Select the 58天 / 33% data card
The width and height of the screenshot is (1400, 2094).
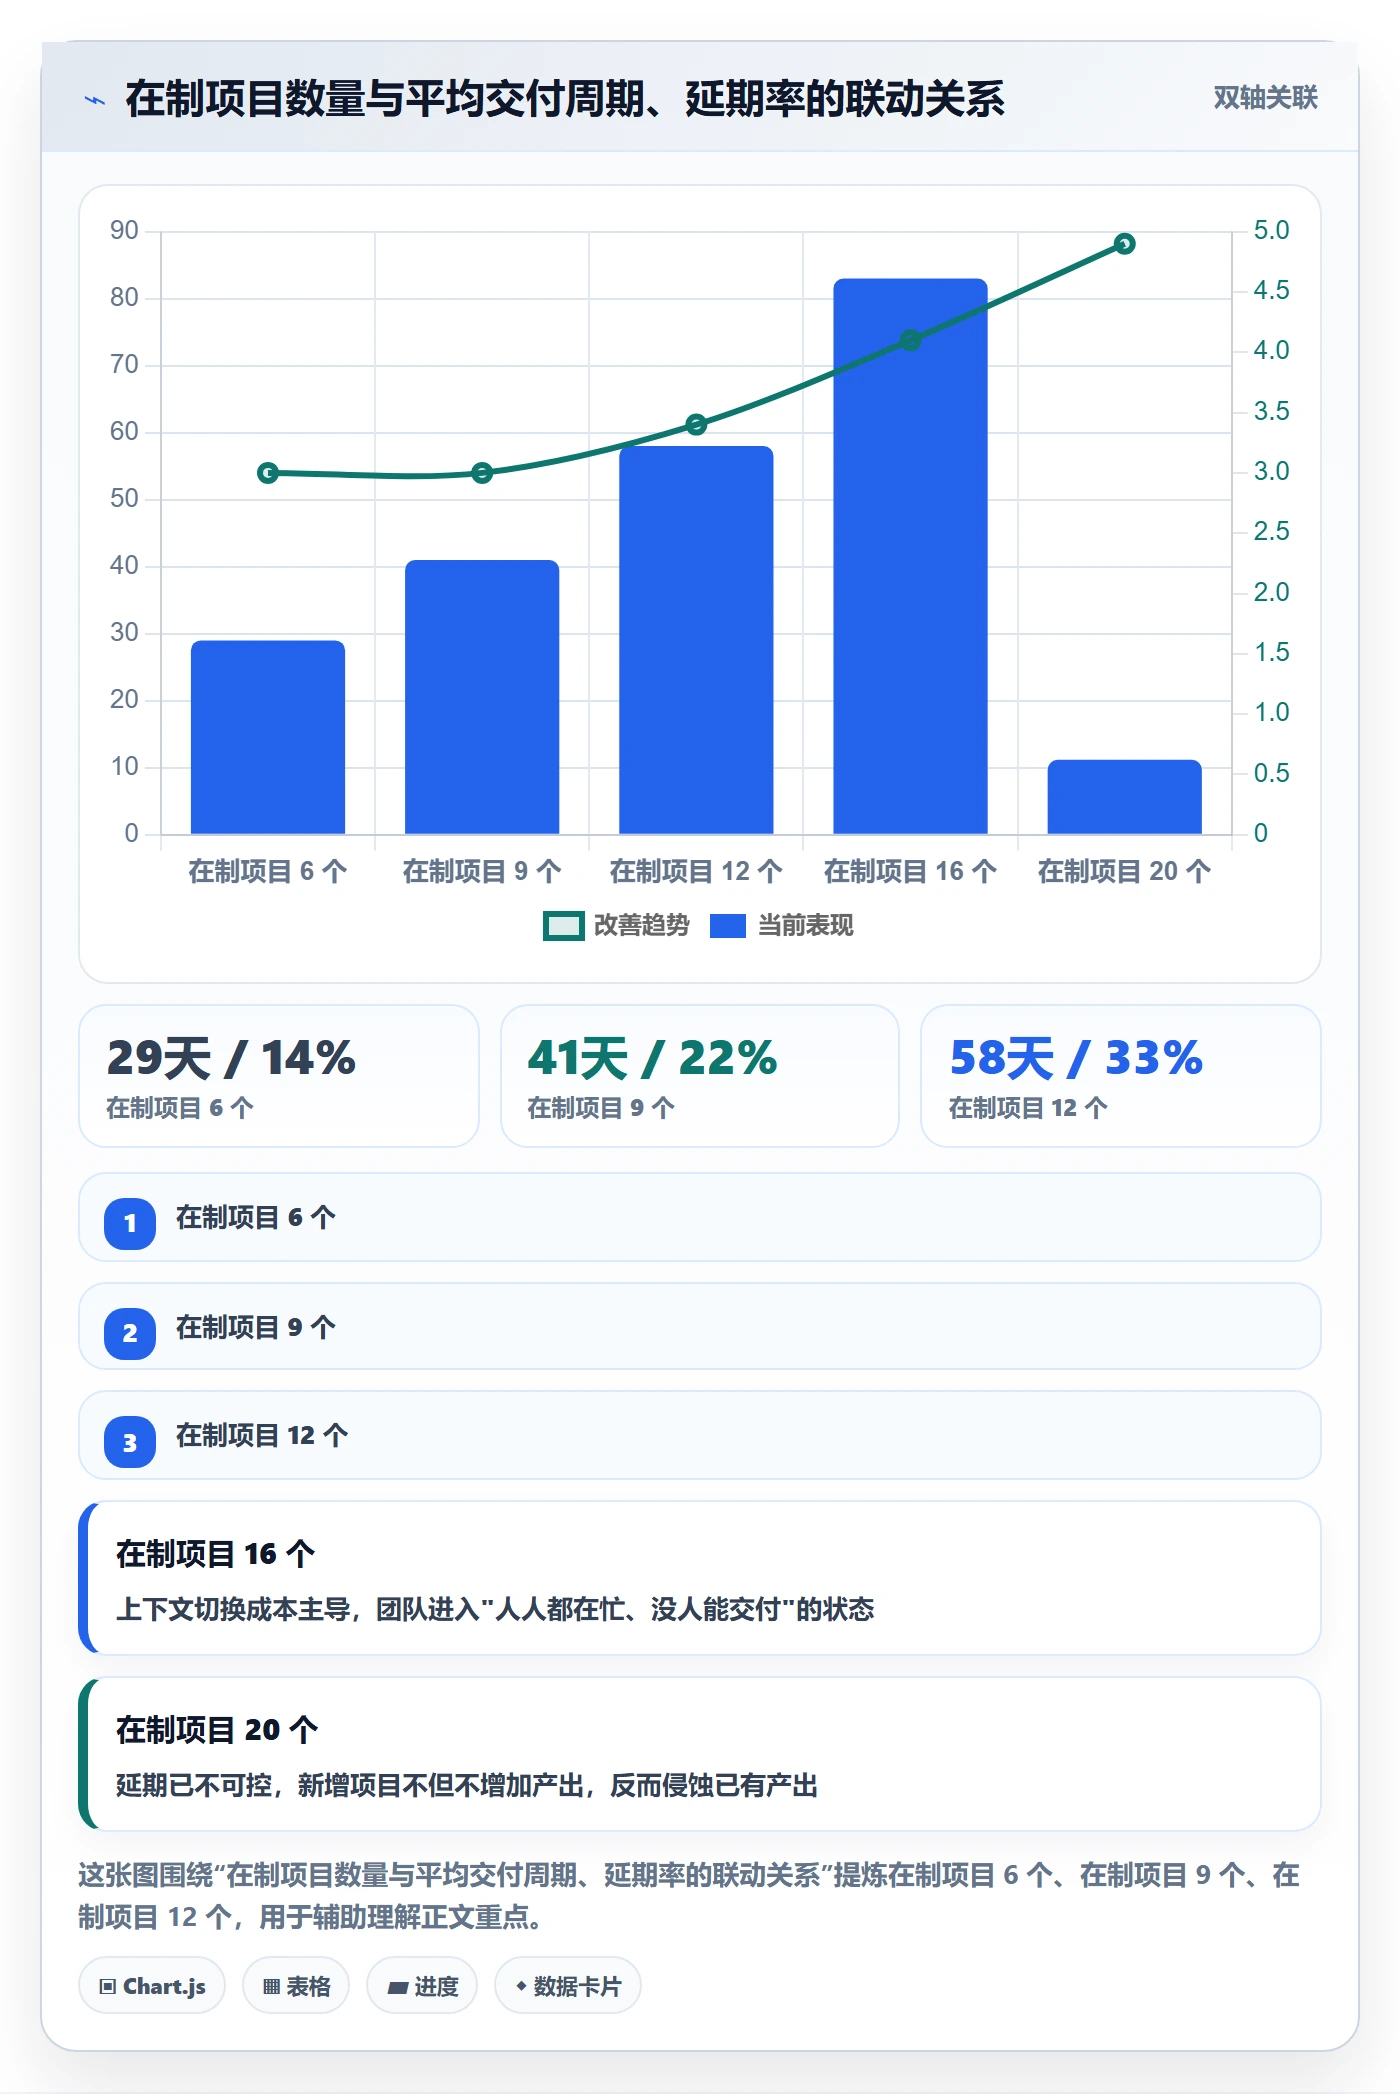click(1121, 1076)
